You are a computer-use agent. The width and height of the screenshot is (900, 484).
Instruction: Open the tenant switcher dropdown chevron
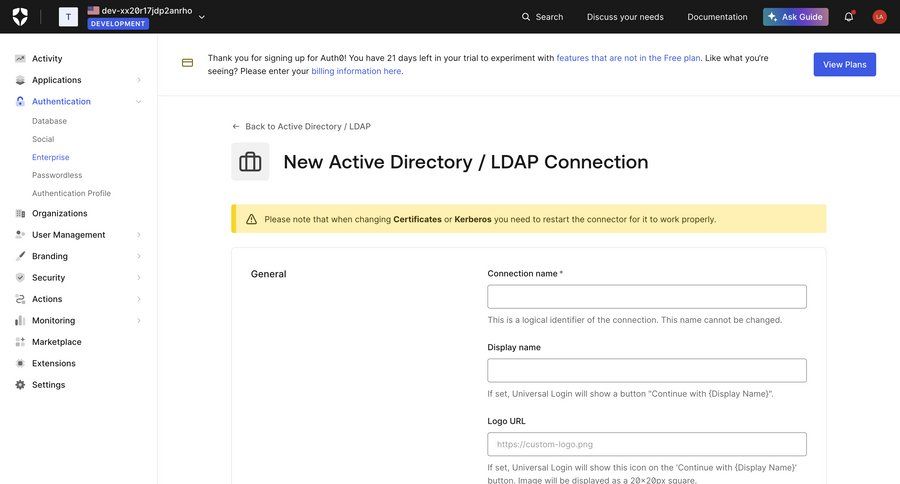click(x=201, y=17)
